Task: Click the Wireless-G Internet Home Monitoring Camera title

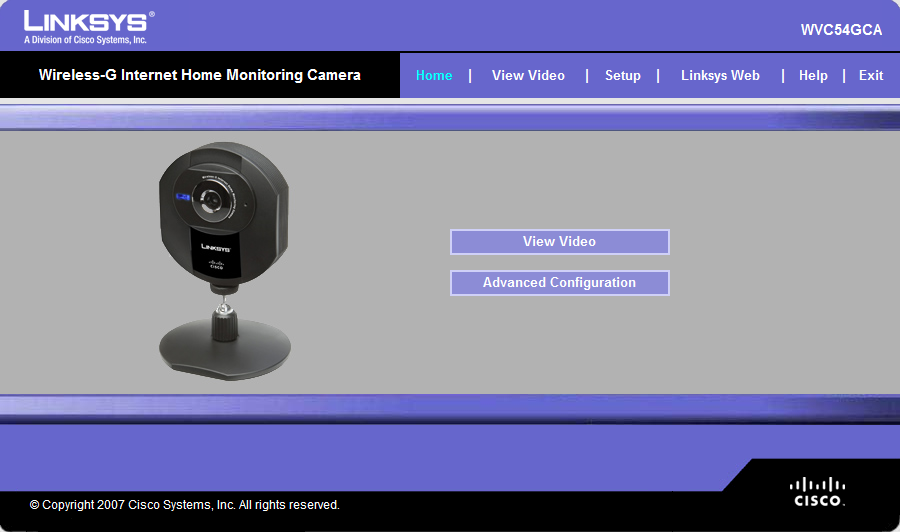Action: click(200, 75)
